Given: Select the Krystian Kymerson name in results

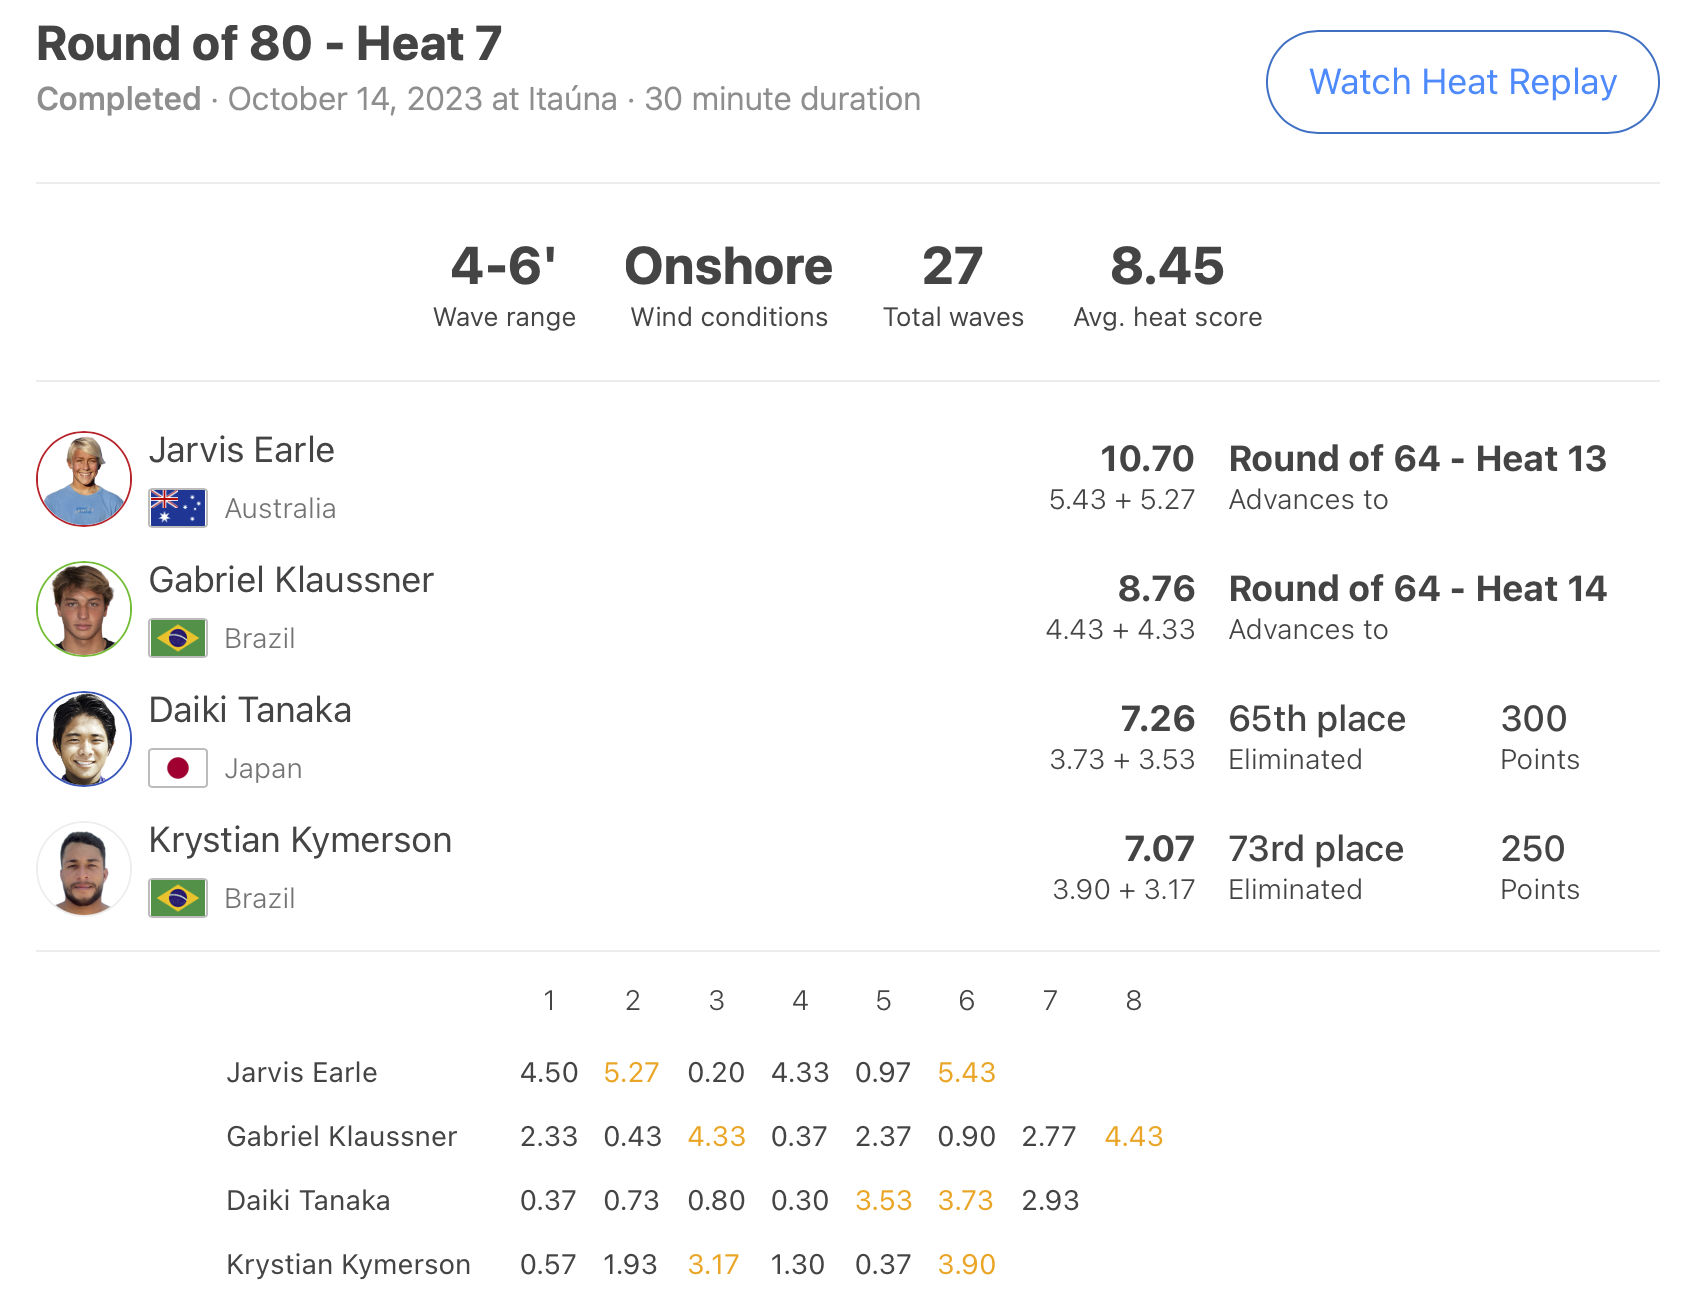Looking at the screenshot, I should point(300,840).
